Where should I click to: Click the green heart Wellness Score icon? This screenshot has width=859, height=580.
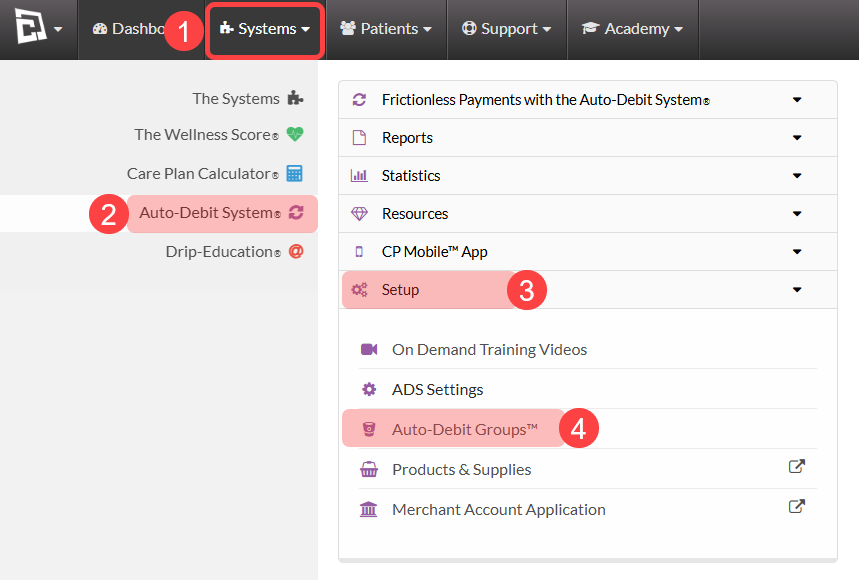tap(295, 134)
